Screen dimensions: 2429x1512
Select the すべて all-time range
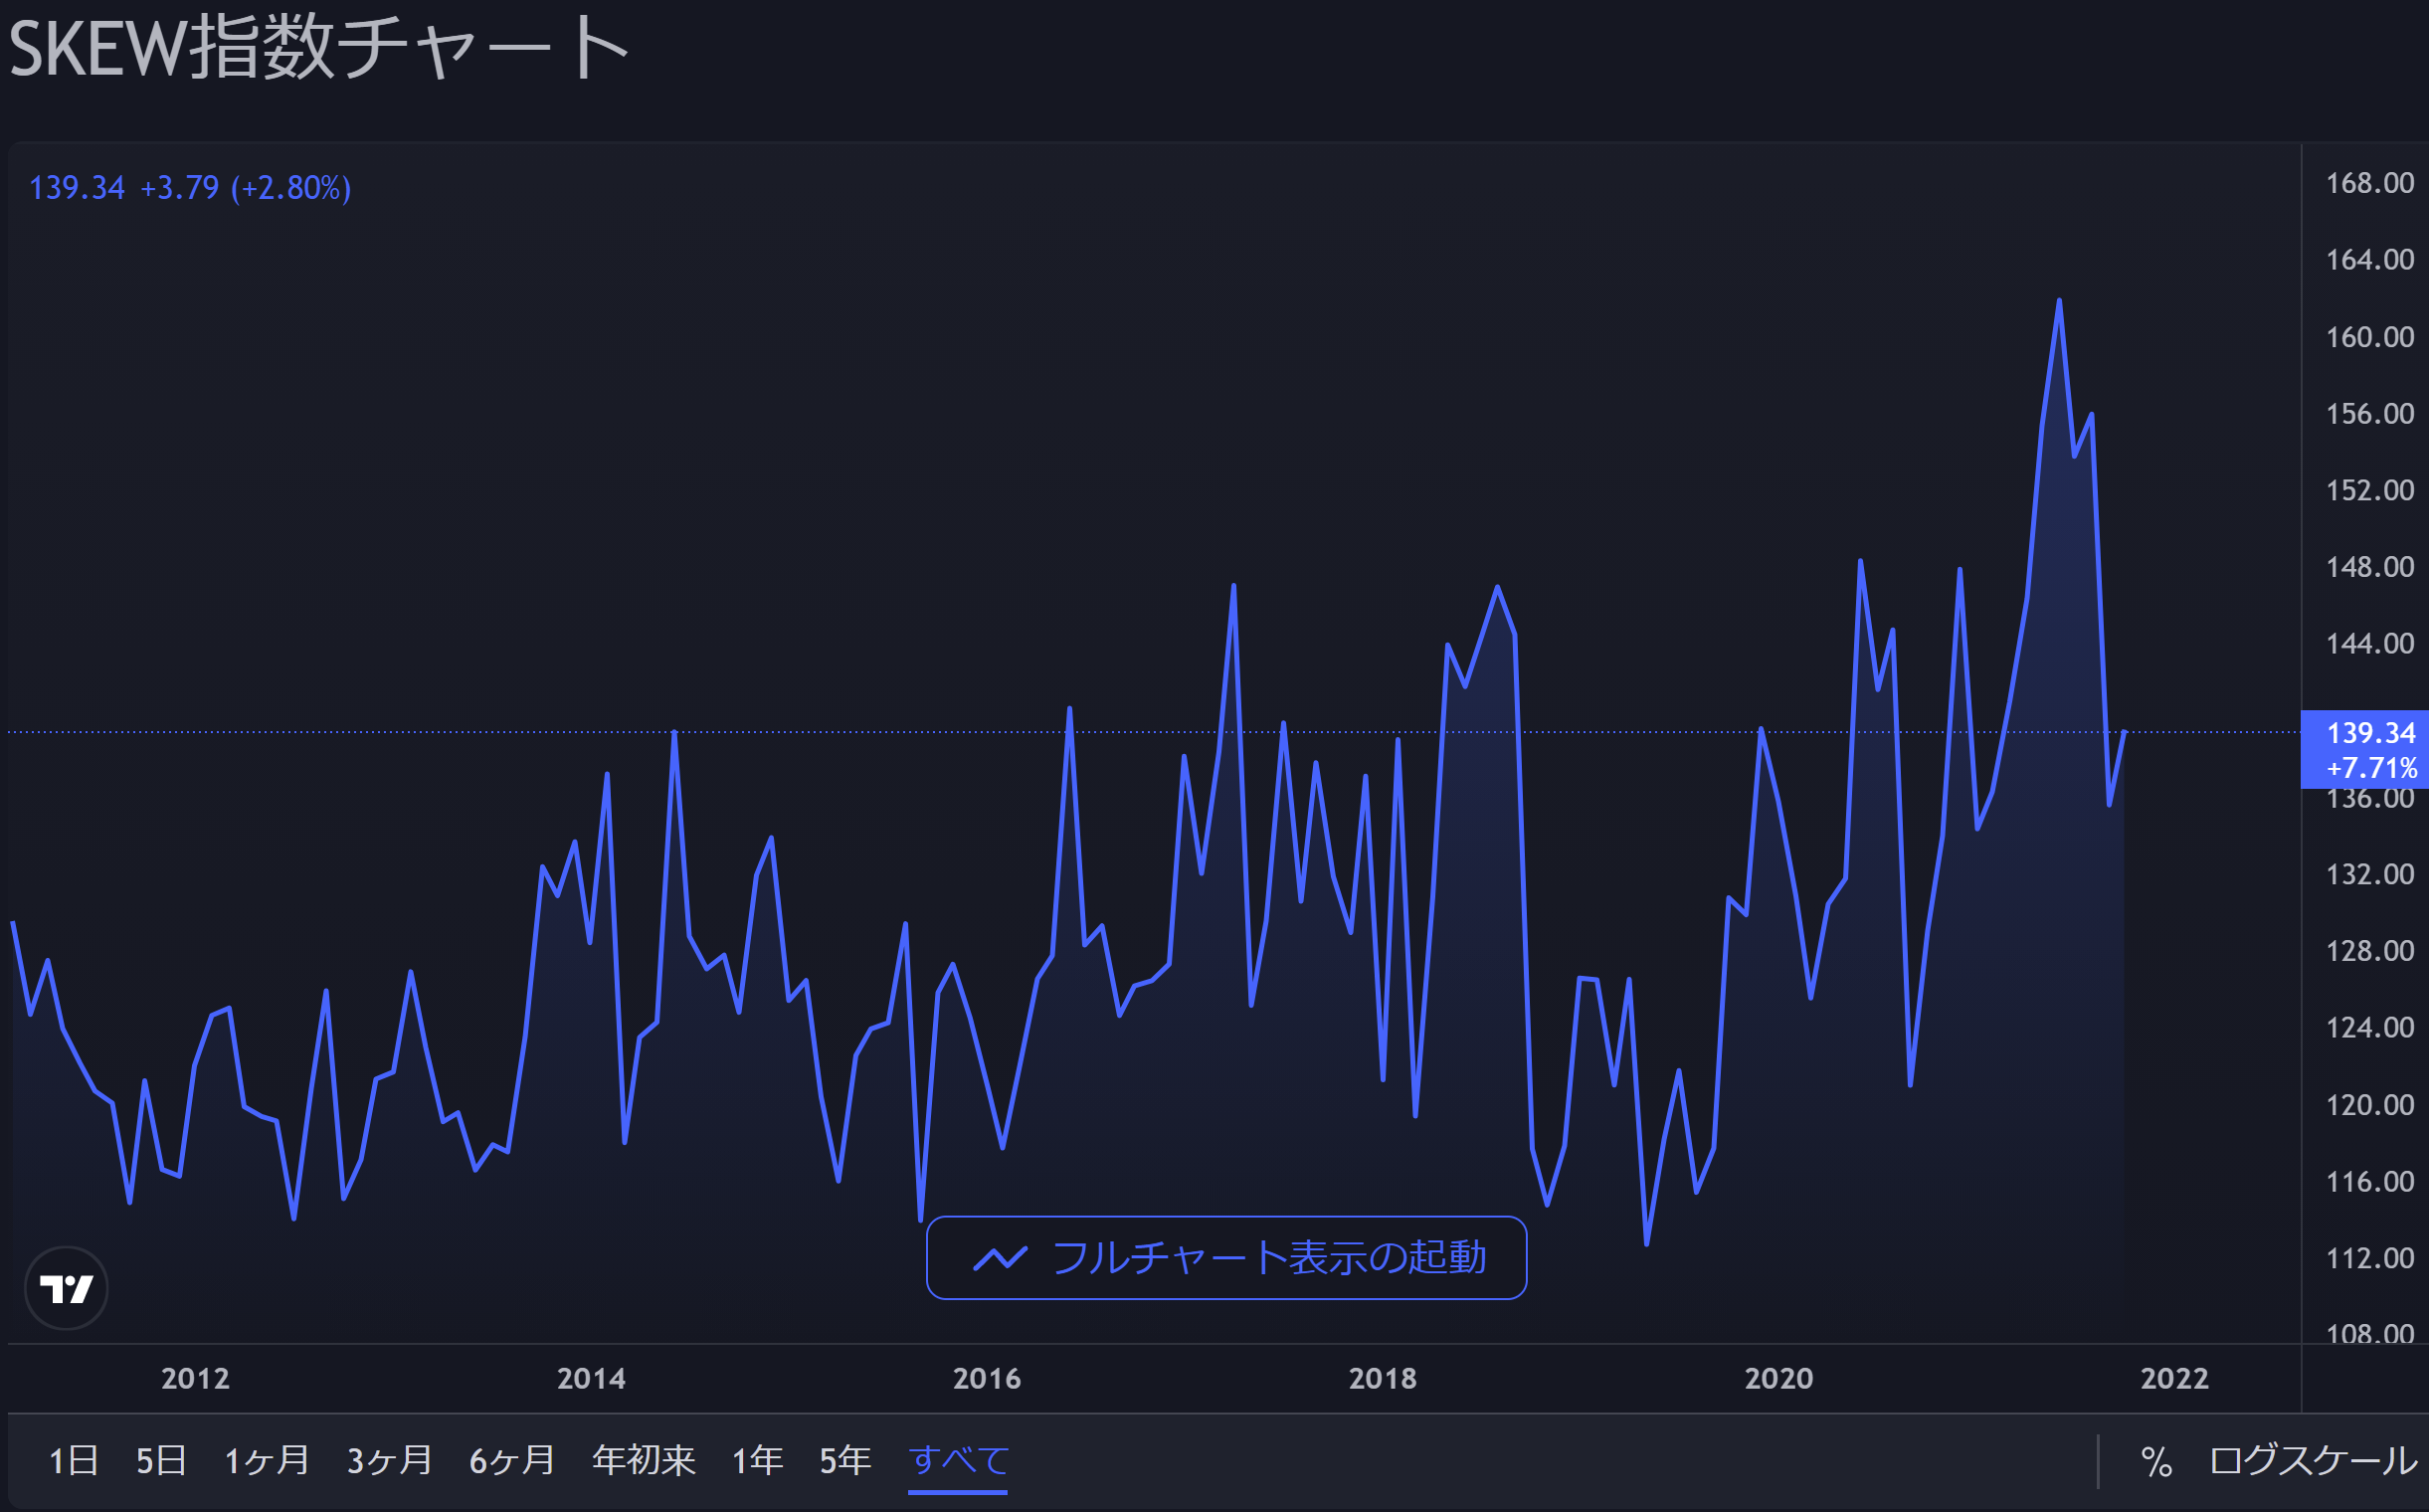(x=958, y=1461)
